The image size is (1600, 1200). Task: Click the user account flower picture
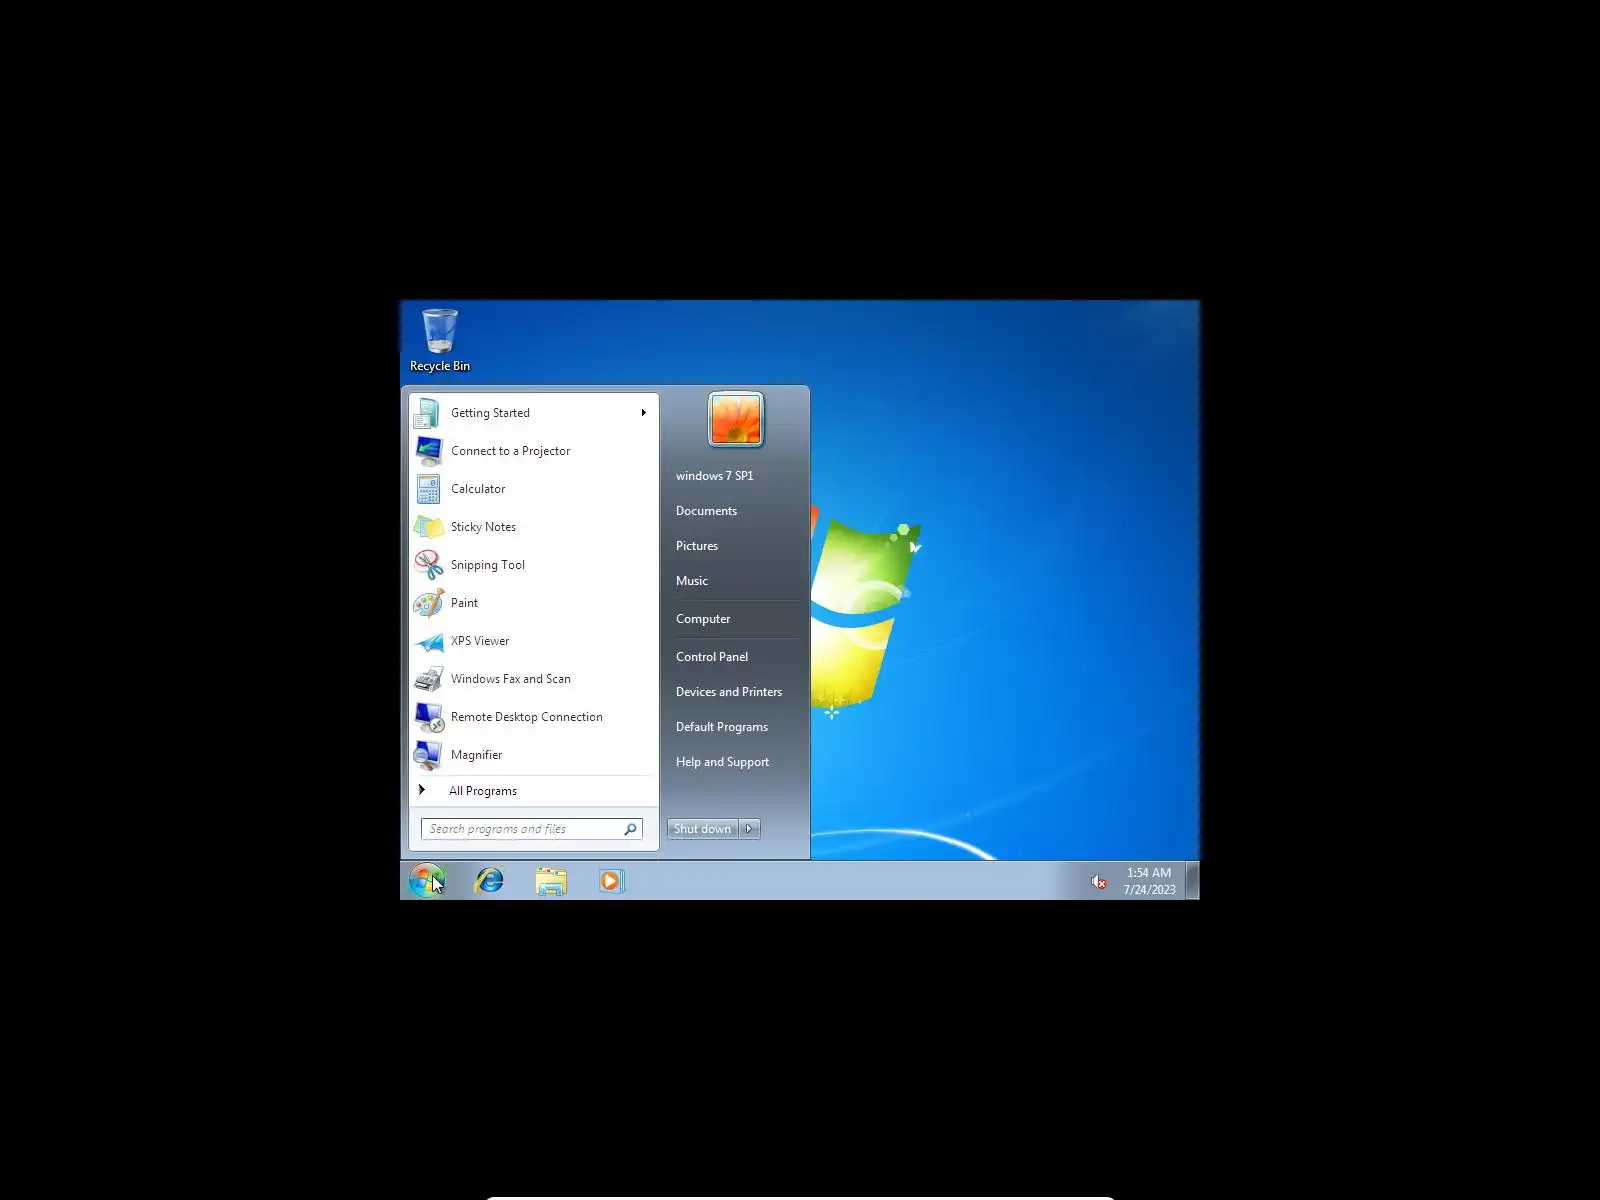(x=735, y=419)
